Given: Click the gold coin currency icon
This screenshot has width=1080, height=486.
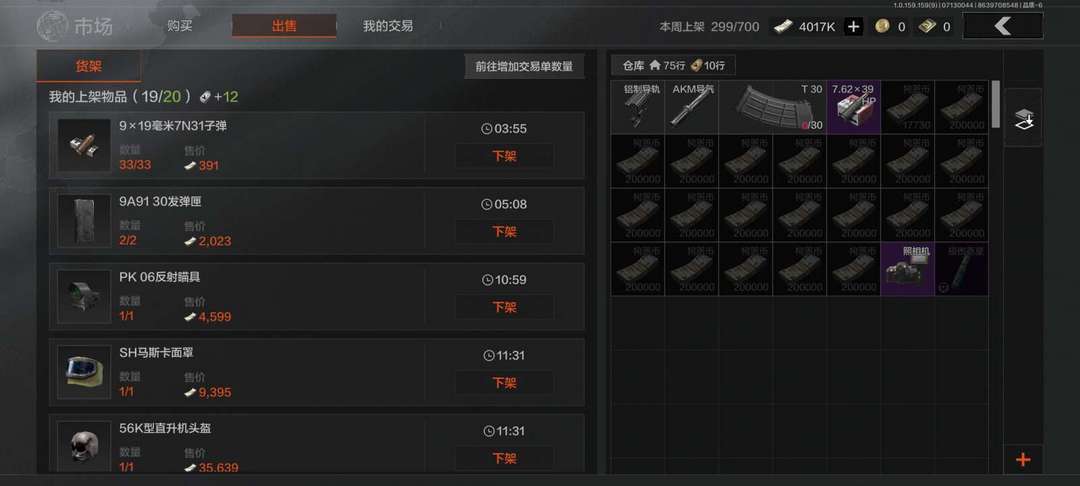Looking at the screenshot, I should 882,26.
